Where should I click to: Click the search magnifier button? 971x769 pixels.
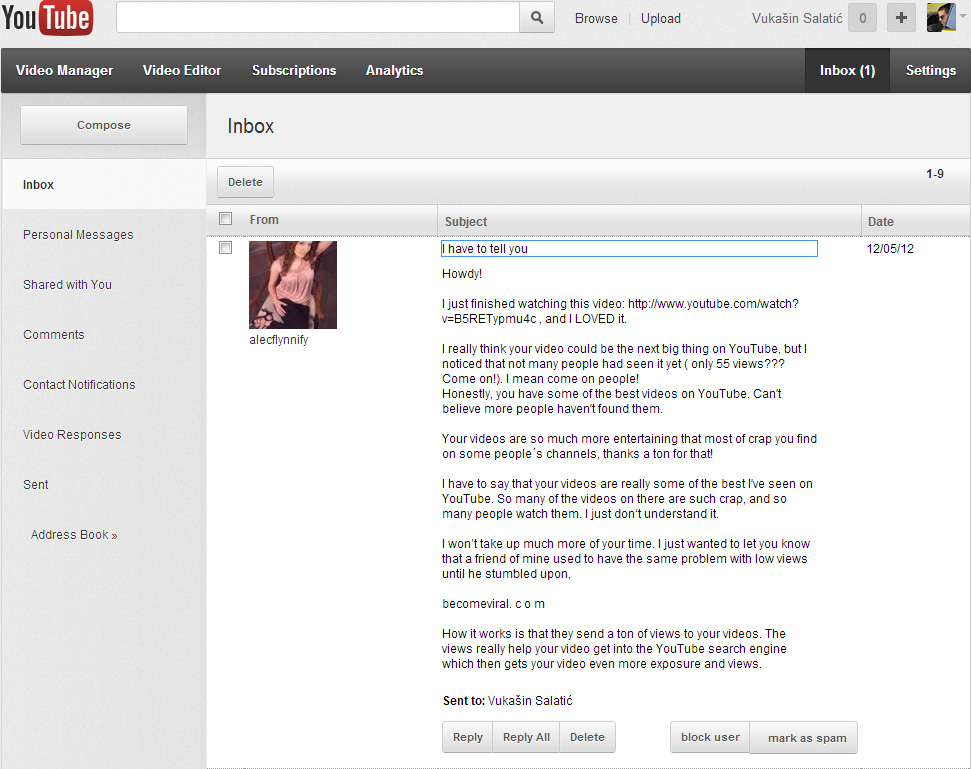tap(537, 18)
